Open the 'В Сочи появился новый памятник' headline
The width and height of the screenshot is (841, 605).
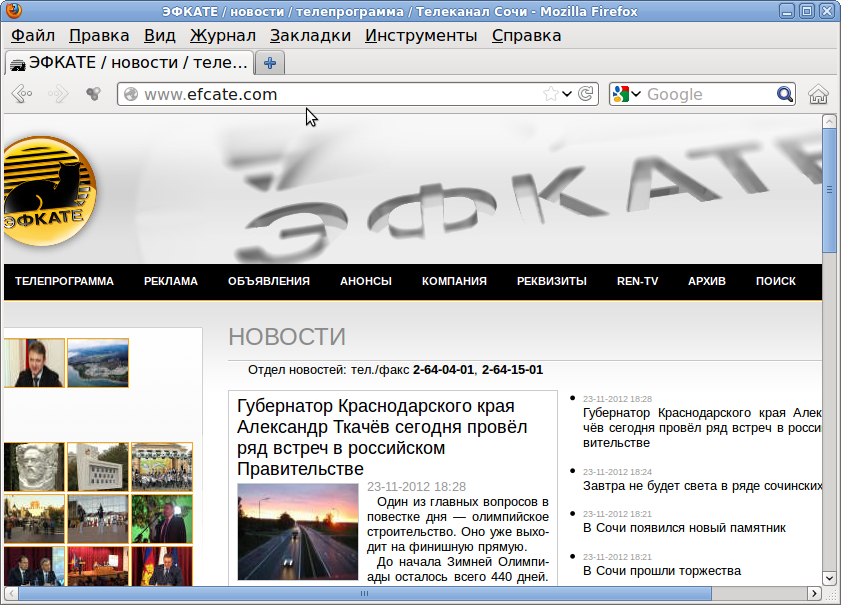click(684, 527)
